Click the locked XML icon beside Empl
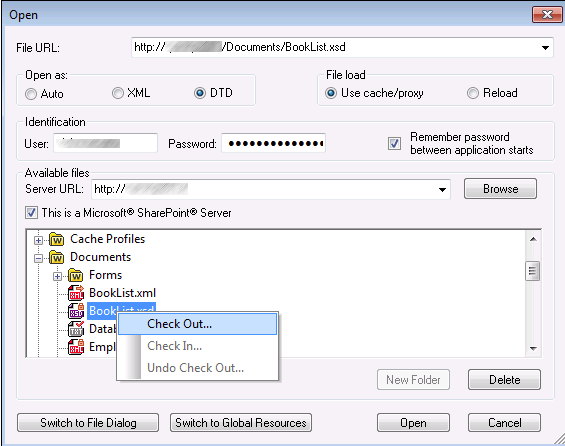 coord(76,347)
